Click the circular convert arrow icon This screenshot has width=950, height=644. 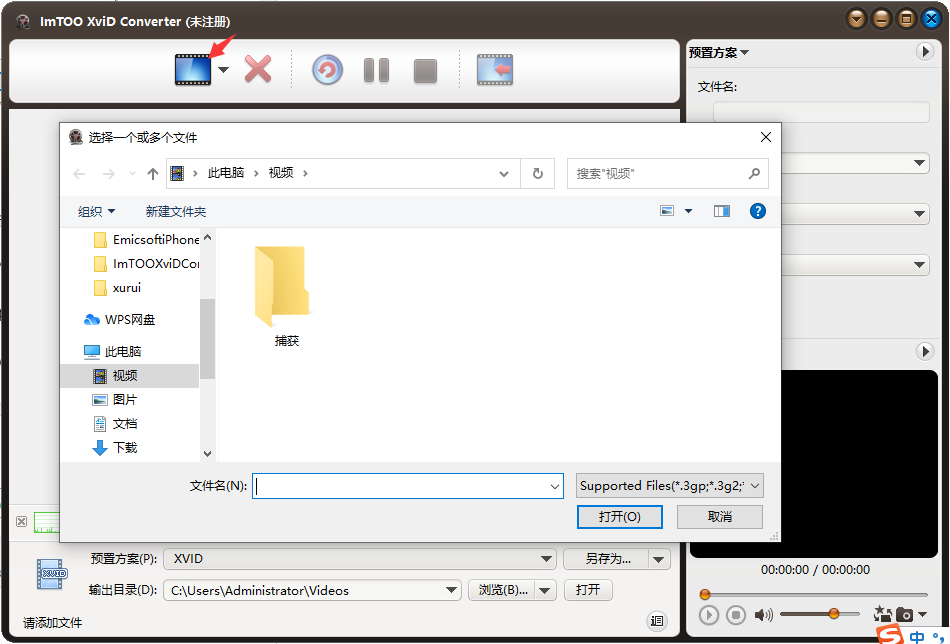327,70
